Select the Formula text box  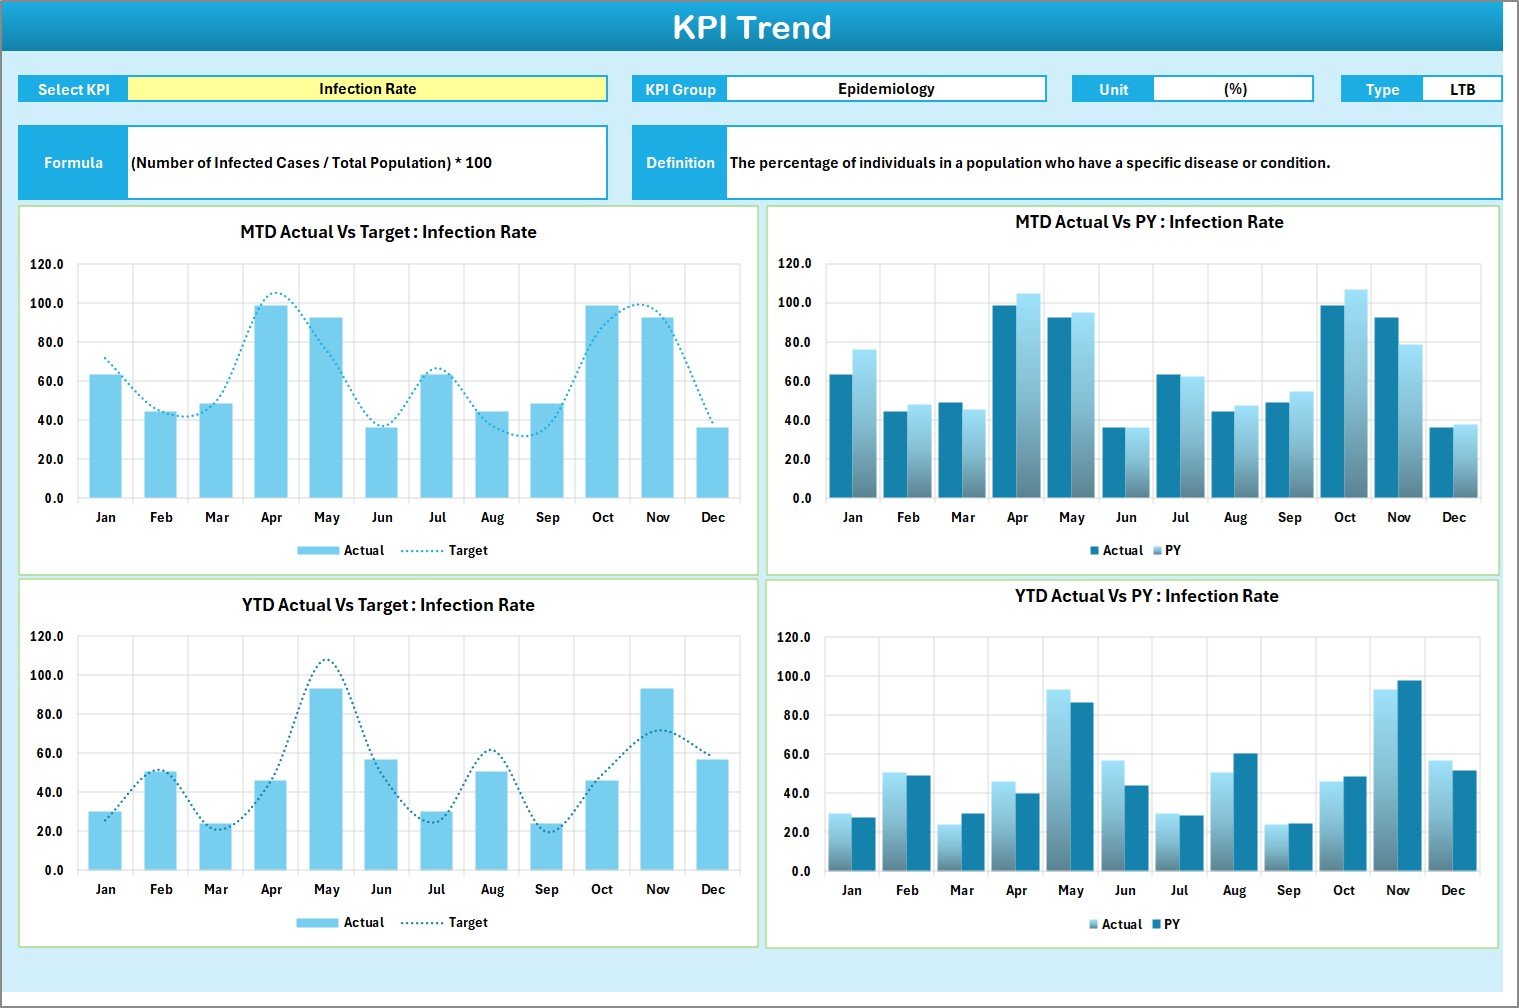point(367,162)
